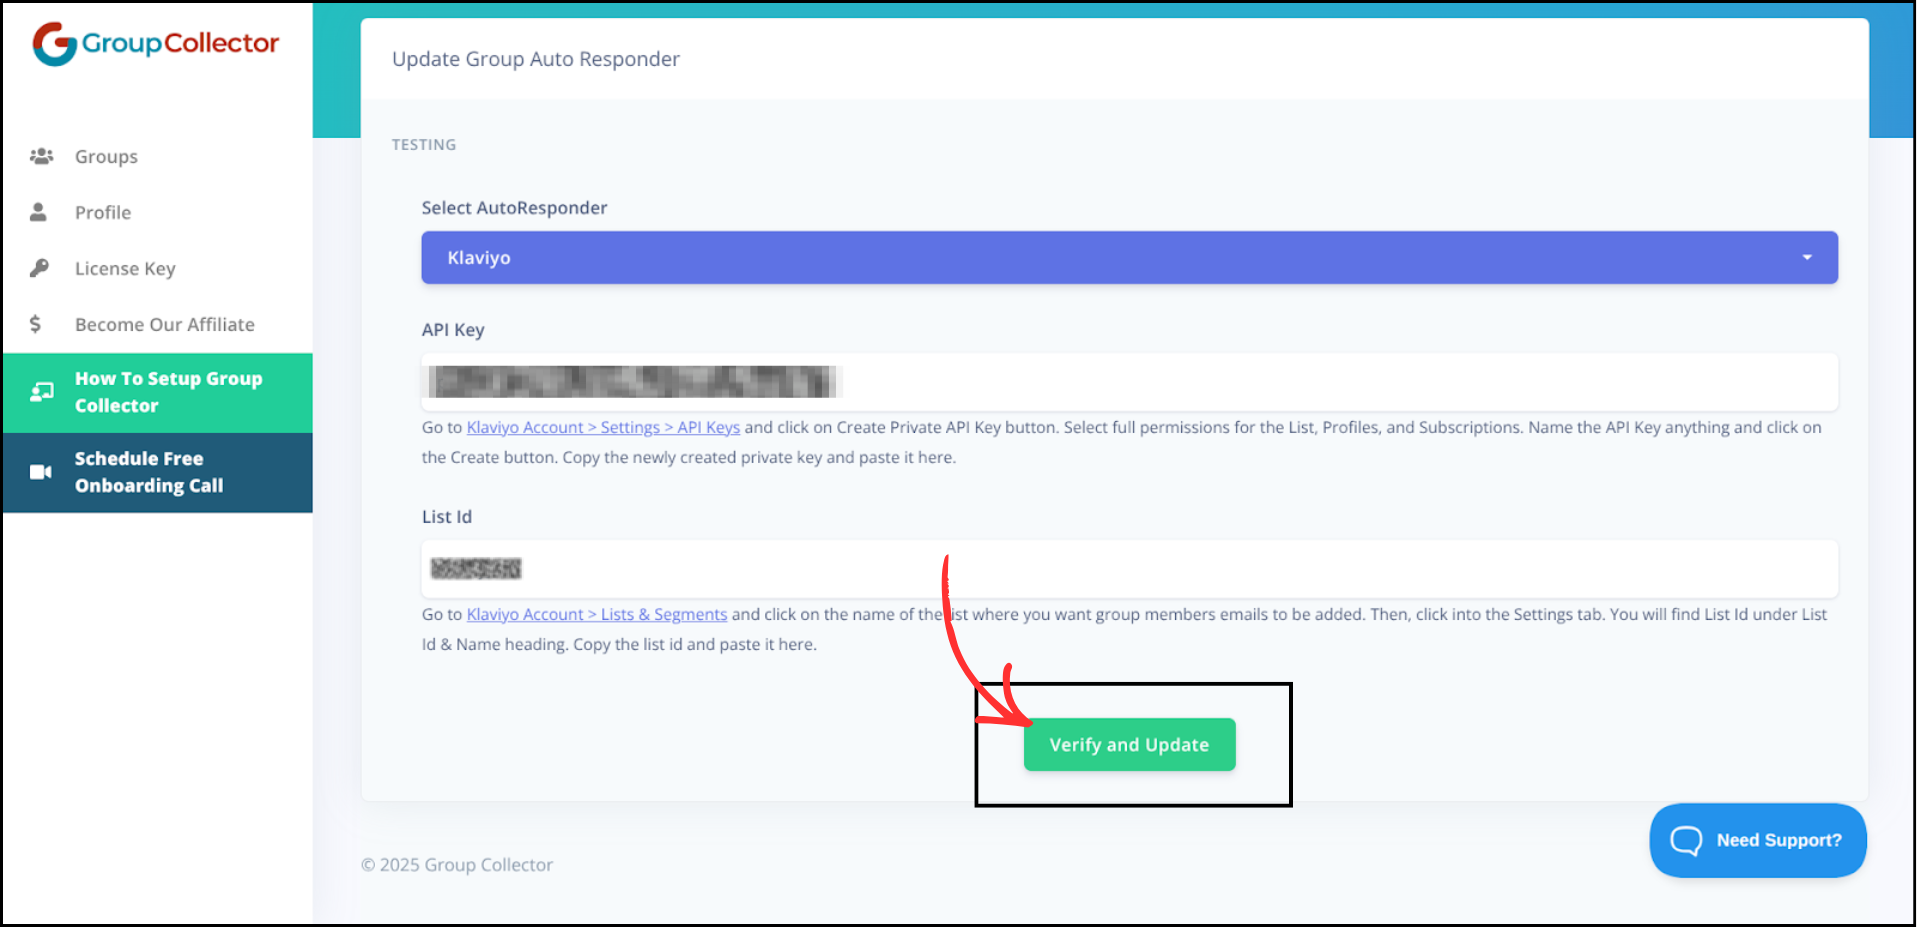Click the Need Support chat bubble icon

point(1686,840)
